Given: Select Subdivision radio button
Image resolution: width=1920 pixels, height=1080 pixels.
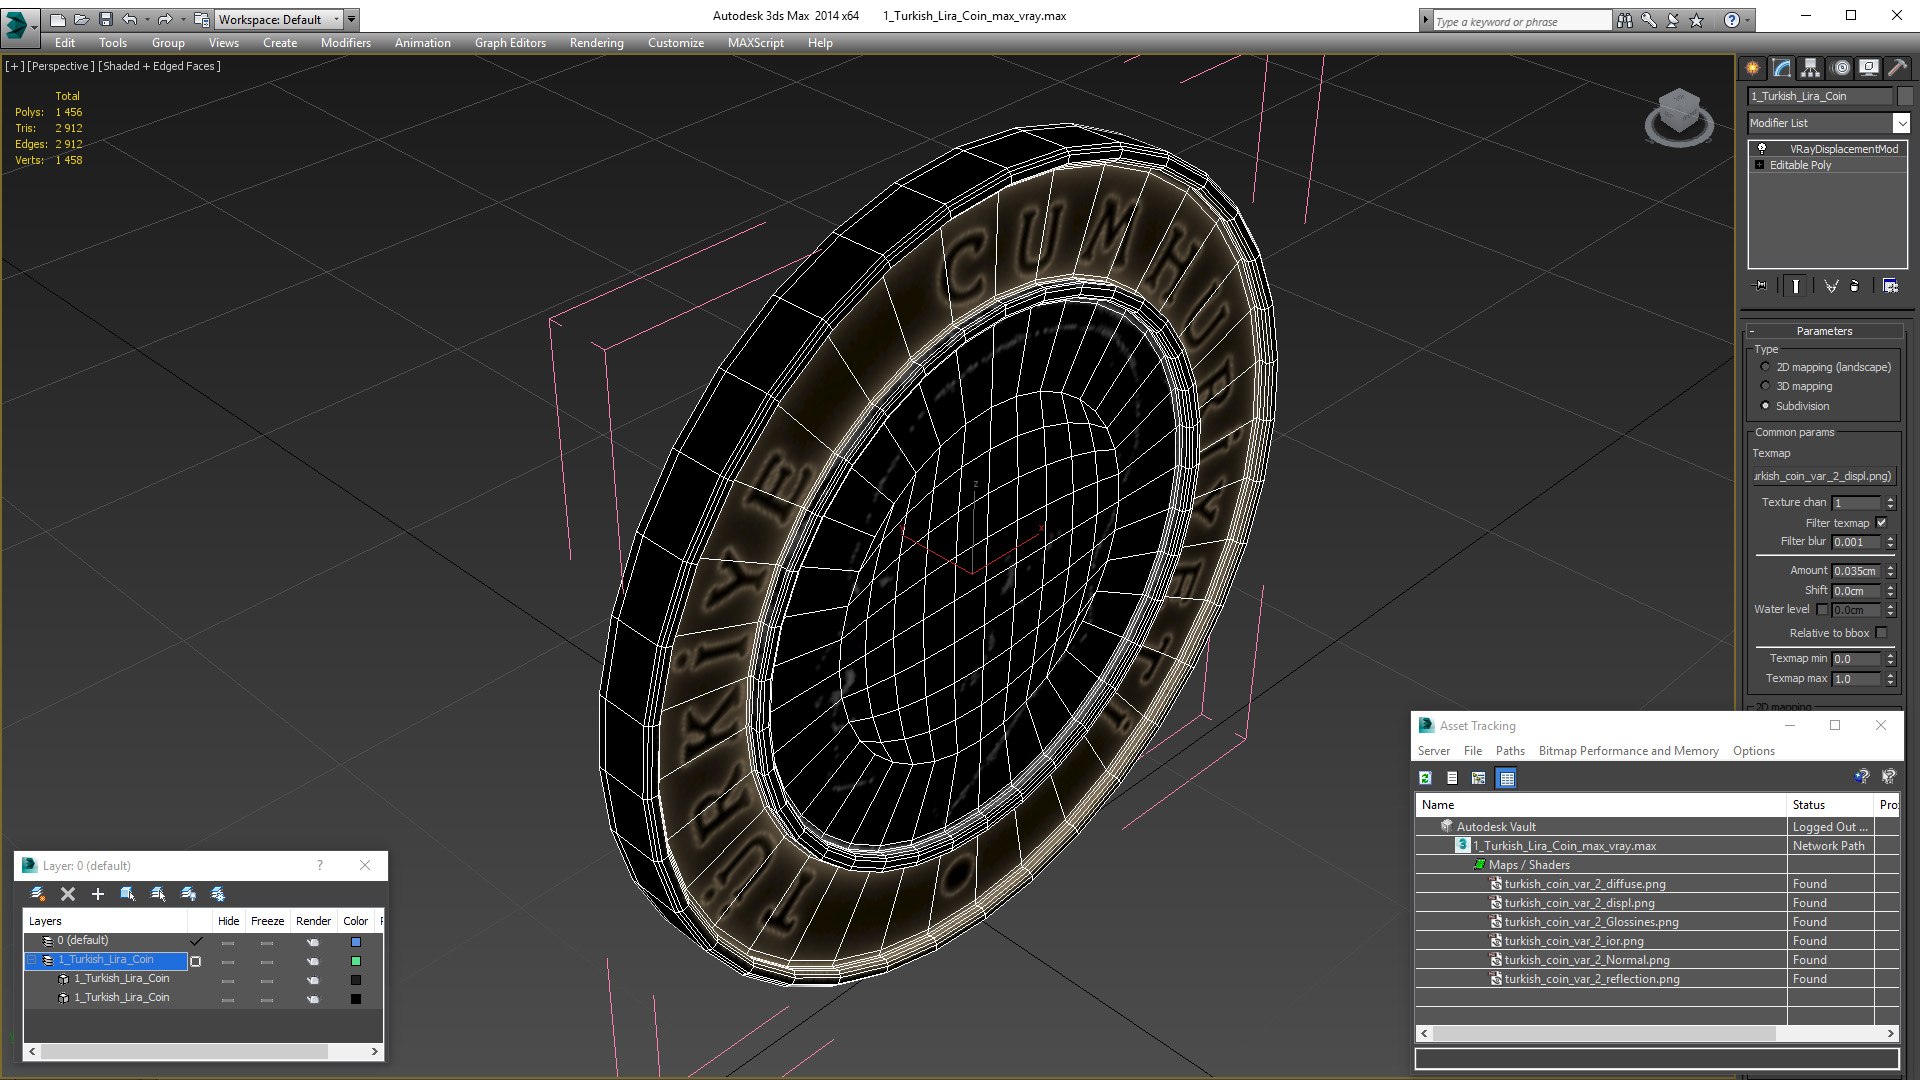Looking at the screenshot, I should point(1765,406).
